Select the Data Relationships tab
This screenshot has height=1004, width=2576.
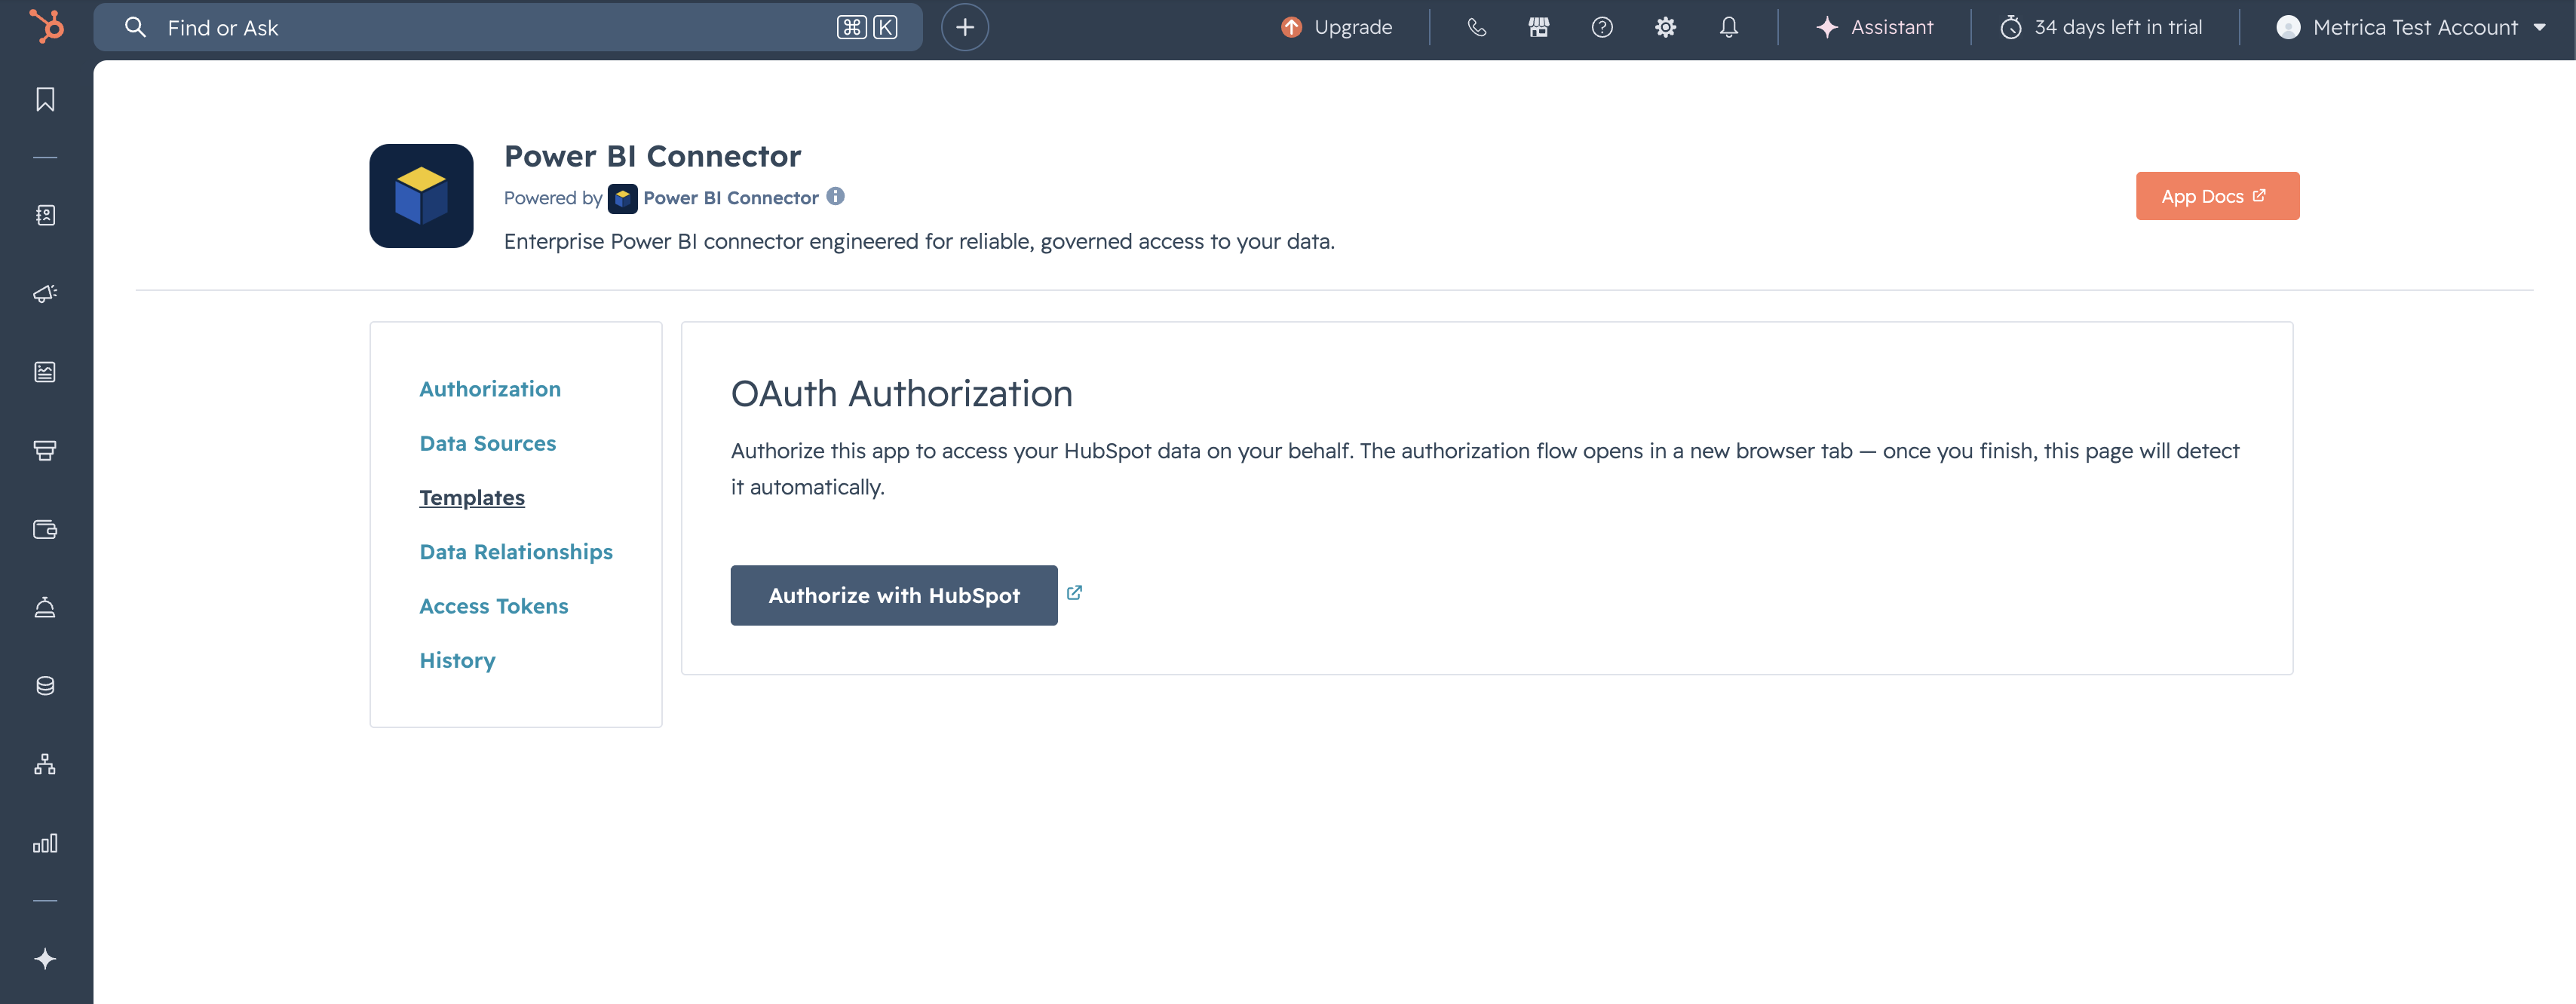(x=516, y=552)
